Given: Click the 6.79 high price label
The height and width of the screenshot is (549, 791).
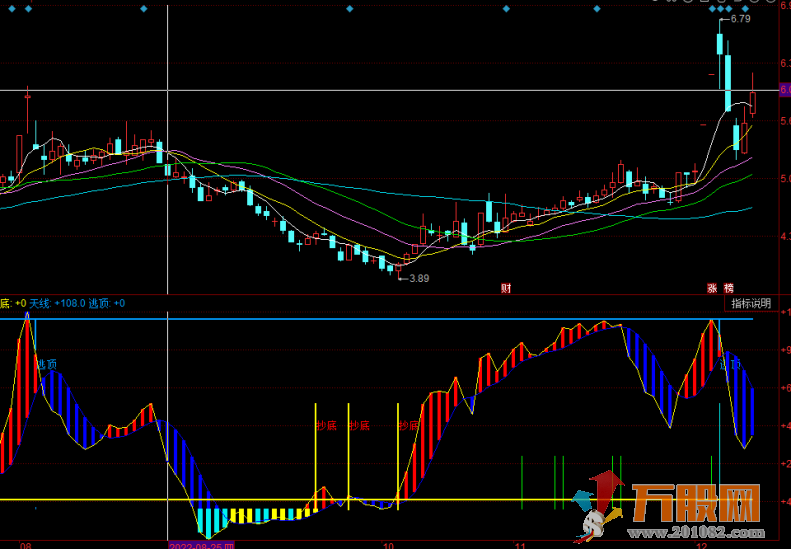Looking at the screenshot, I should [741, 19].
